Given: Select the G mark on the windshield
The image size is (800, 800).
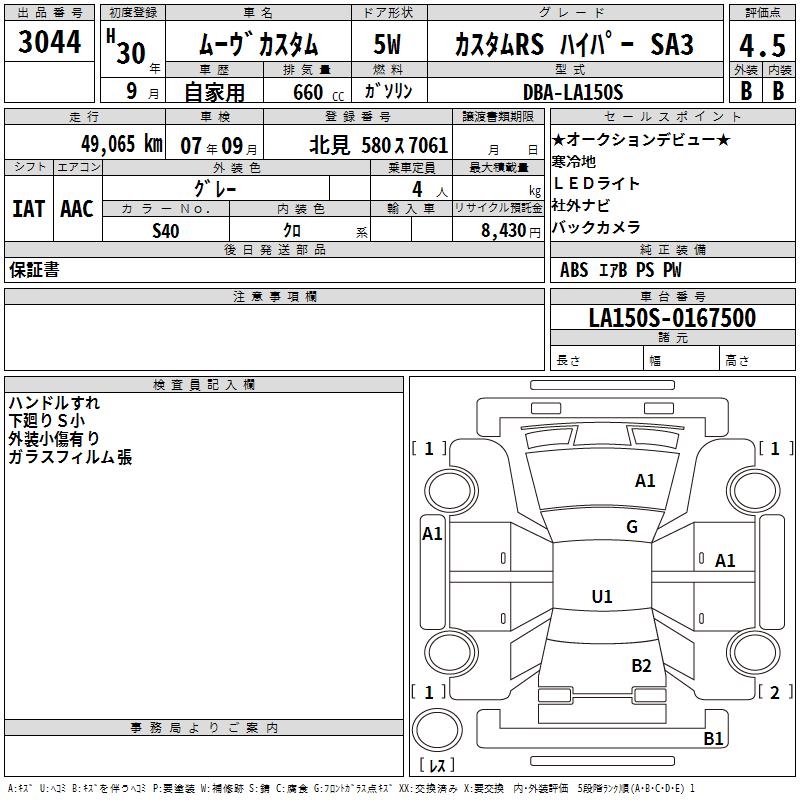Looking at the screenshot, I should (x=631, y=527).
